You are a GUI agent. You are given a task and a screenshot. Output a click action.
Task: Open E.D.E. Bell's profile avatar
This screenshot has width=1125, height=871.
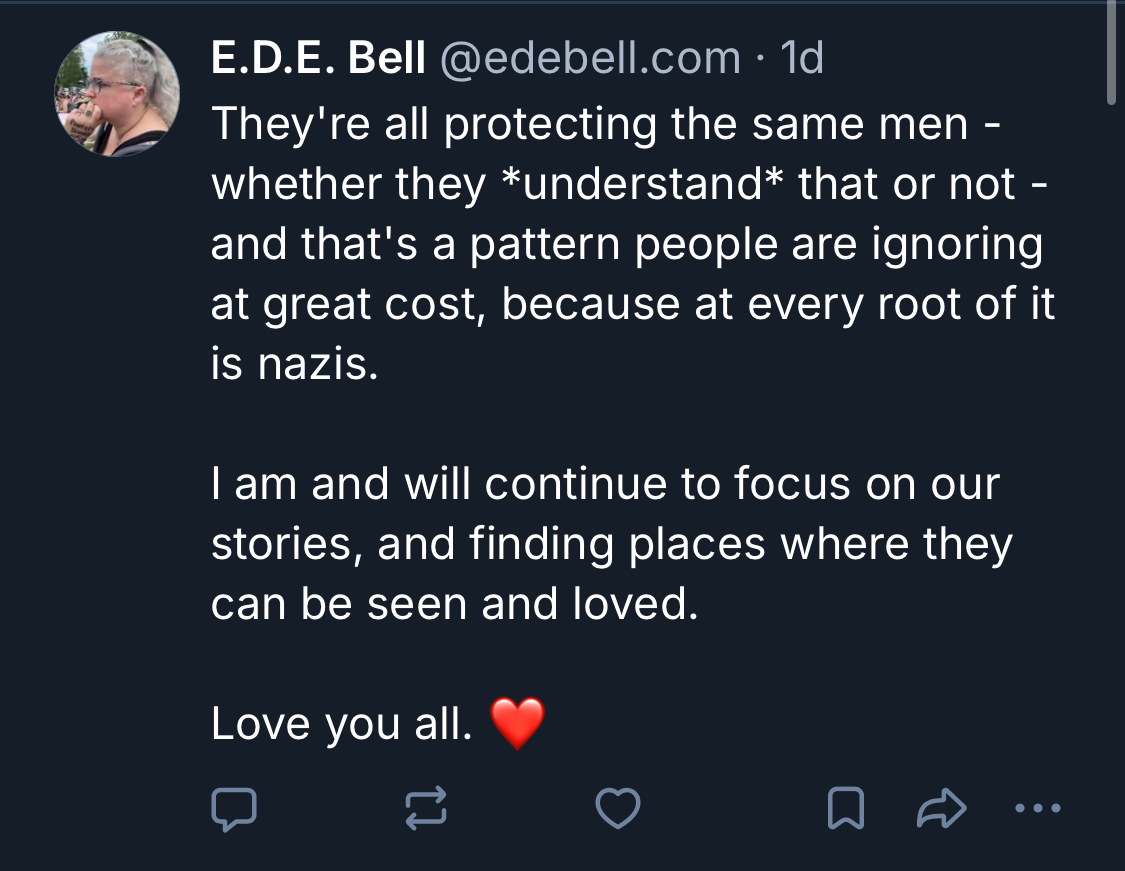click(117, 93)
